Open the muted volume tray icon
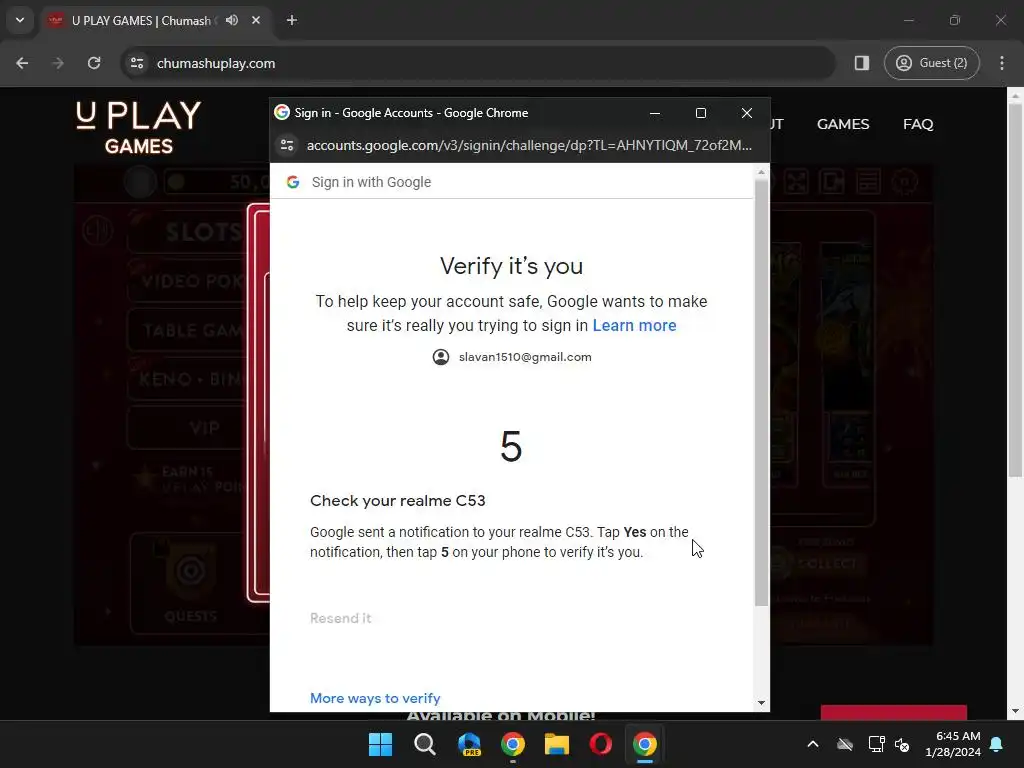The width and height of the screenshot is (1024, 768). [903, 744]
